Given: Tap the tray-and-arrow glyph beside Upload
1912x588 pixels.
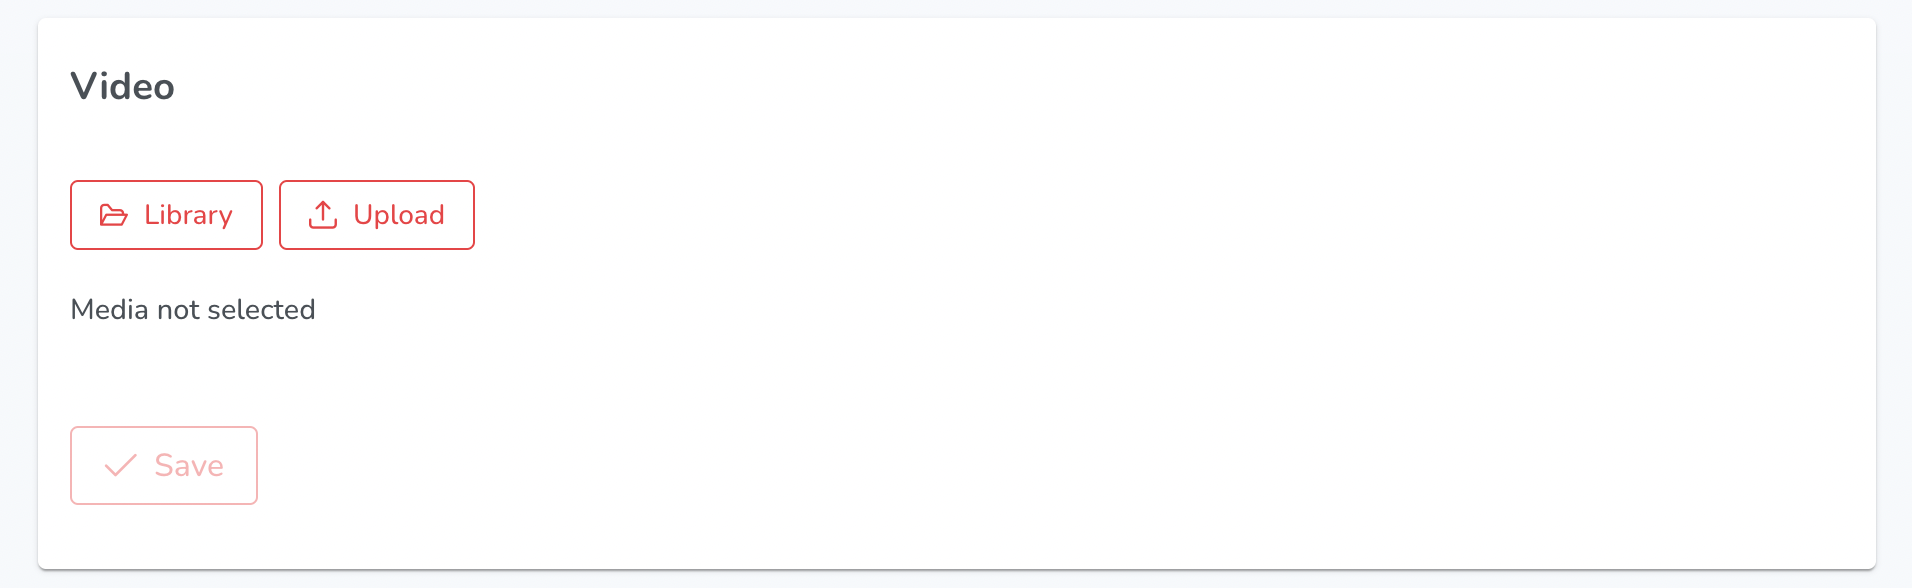Looking at the screenshot, I should click(323, 215).
